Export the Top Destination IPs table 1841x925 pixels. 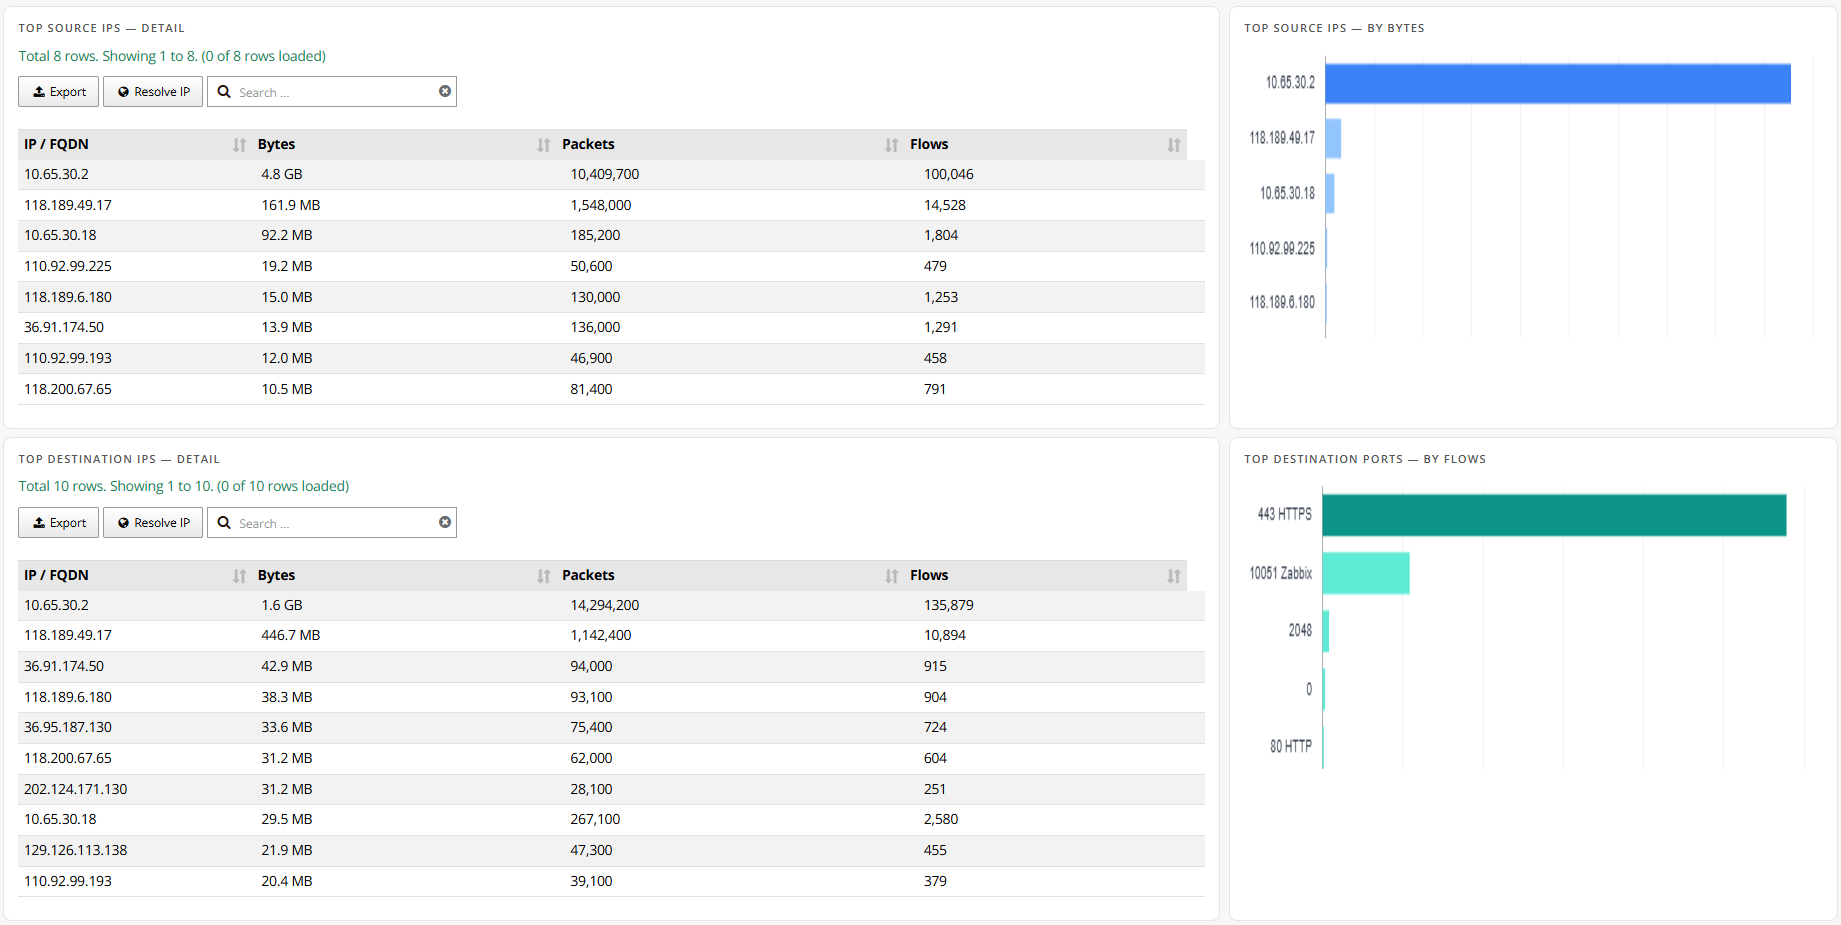[x=59, y=523]
